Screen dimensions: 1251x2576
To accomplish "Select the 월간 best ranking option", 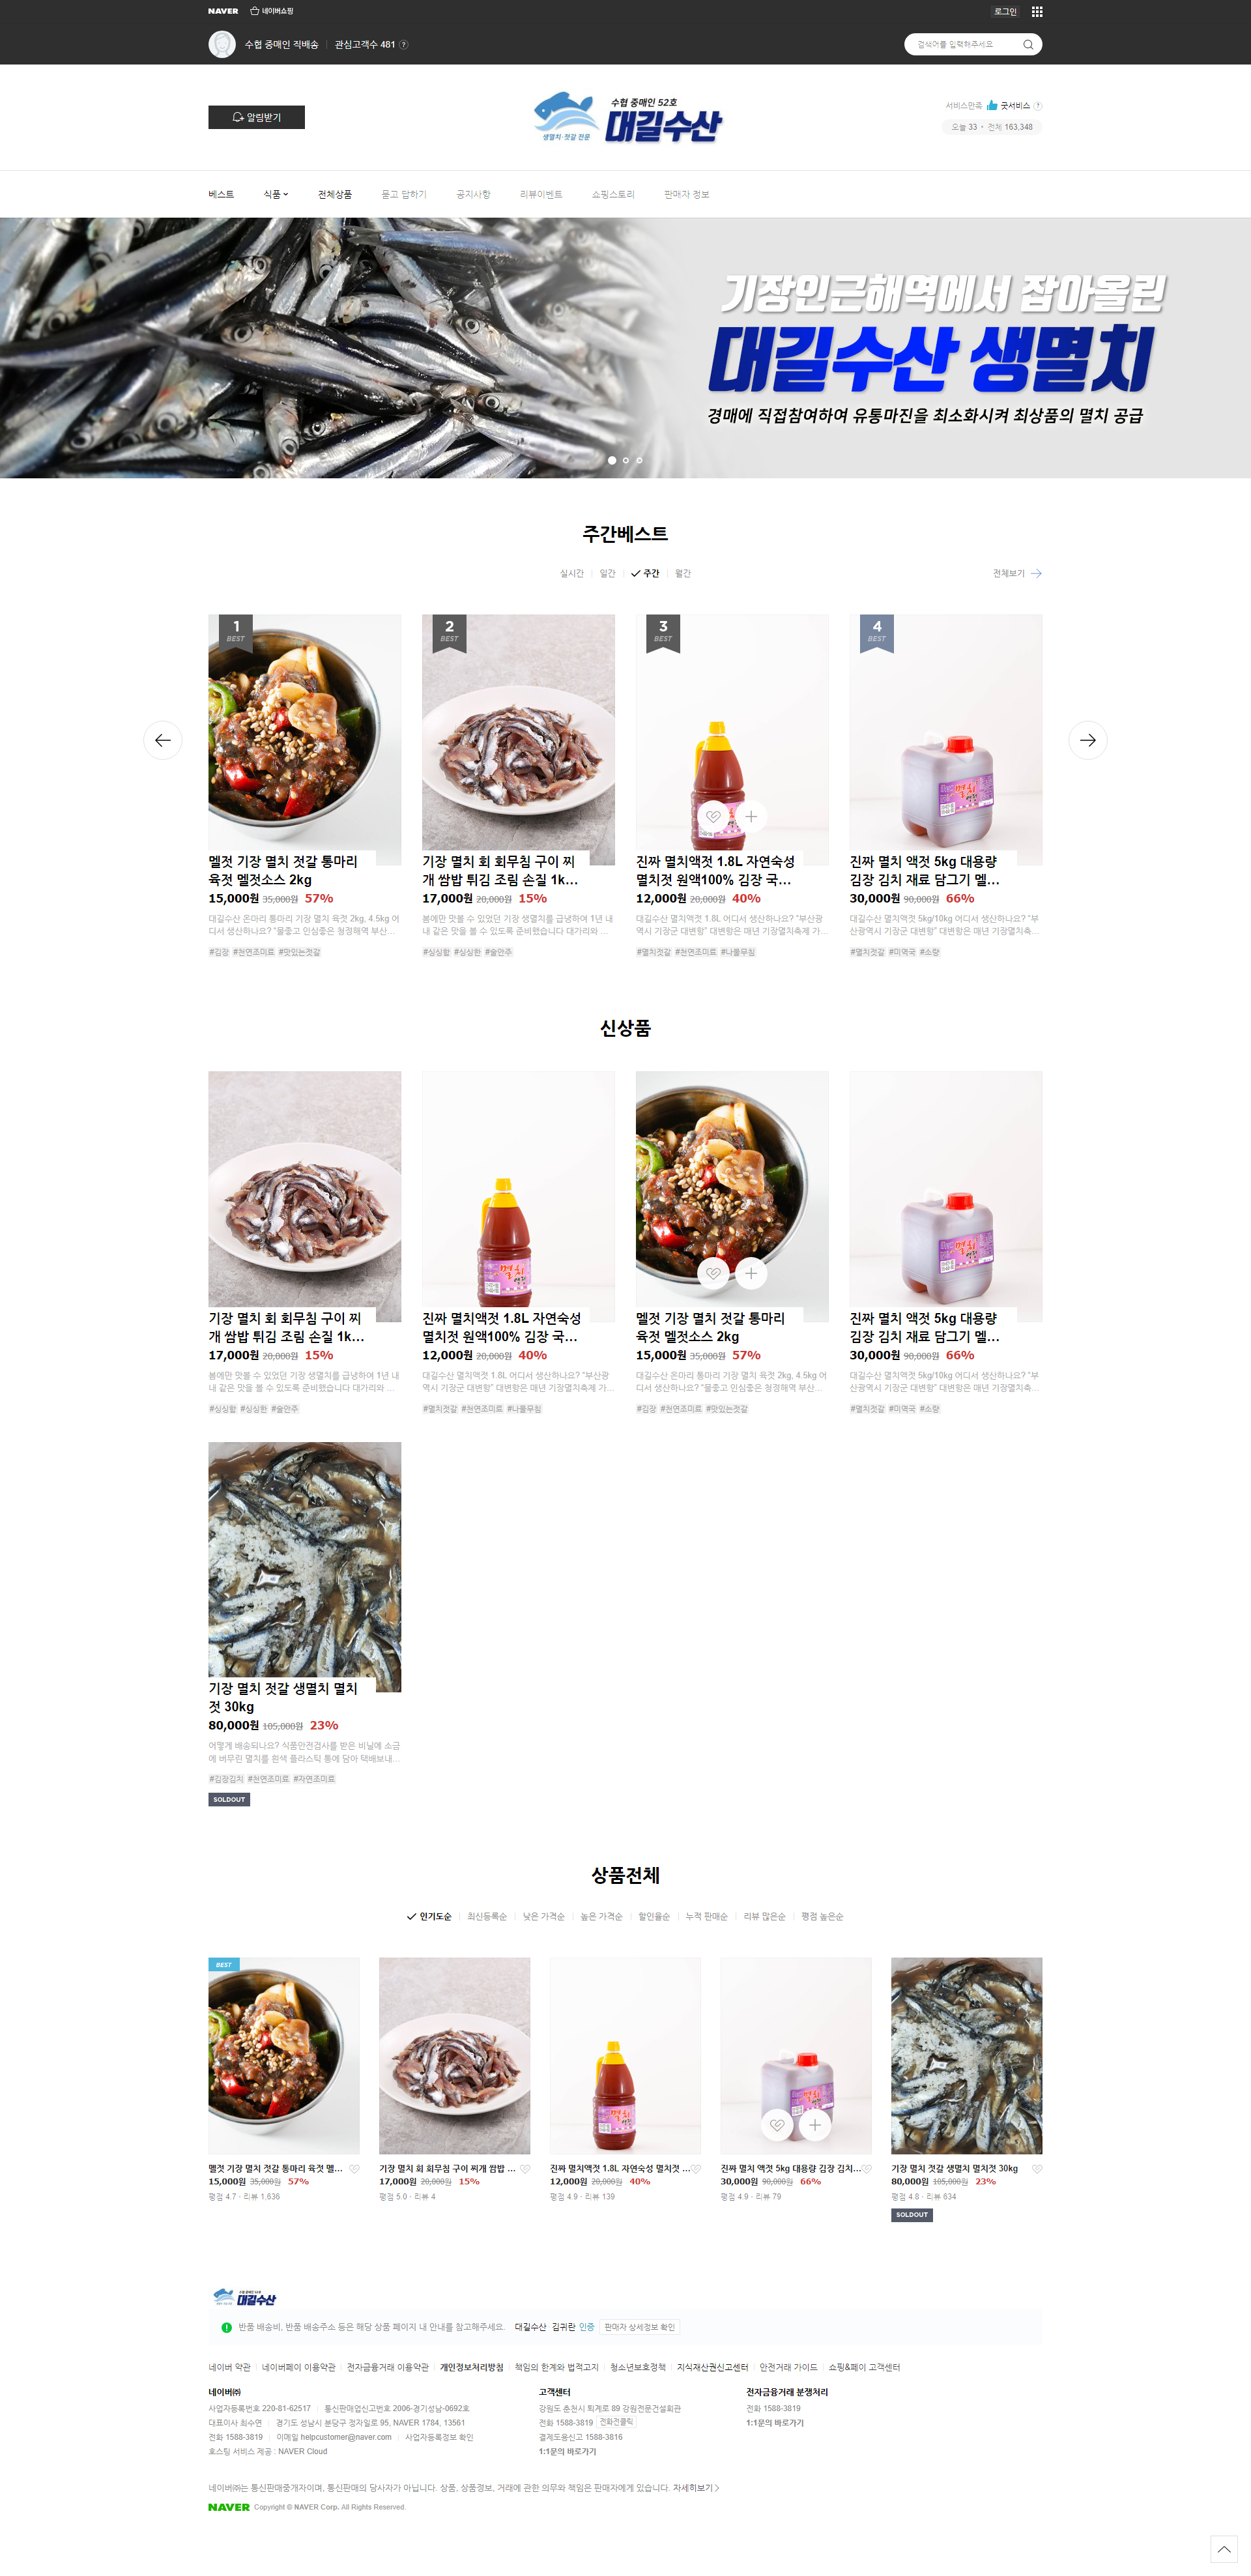I will pyautogui.click(x=683, y=573).
